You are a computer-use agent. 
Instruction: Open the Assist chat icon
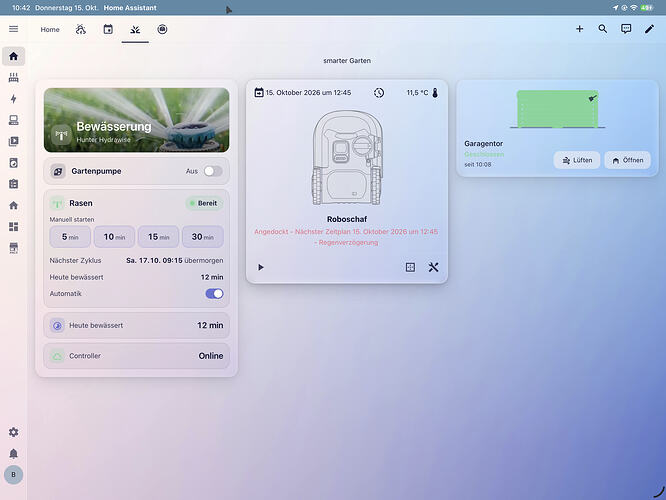[x=626, y=29]
